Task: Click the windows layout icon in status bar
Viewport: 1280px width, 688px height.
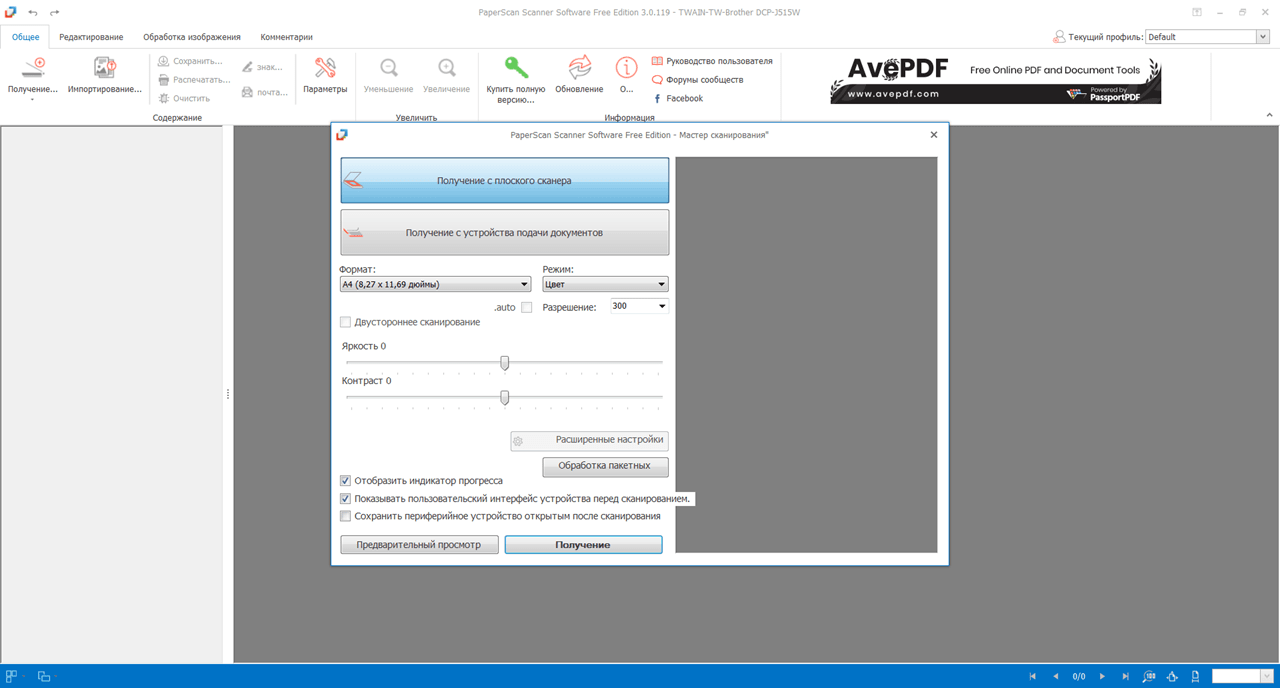Action: (x=43, y=677)
